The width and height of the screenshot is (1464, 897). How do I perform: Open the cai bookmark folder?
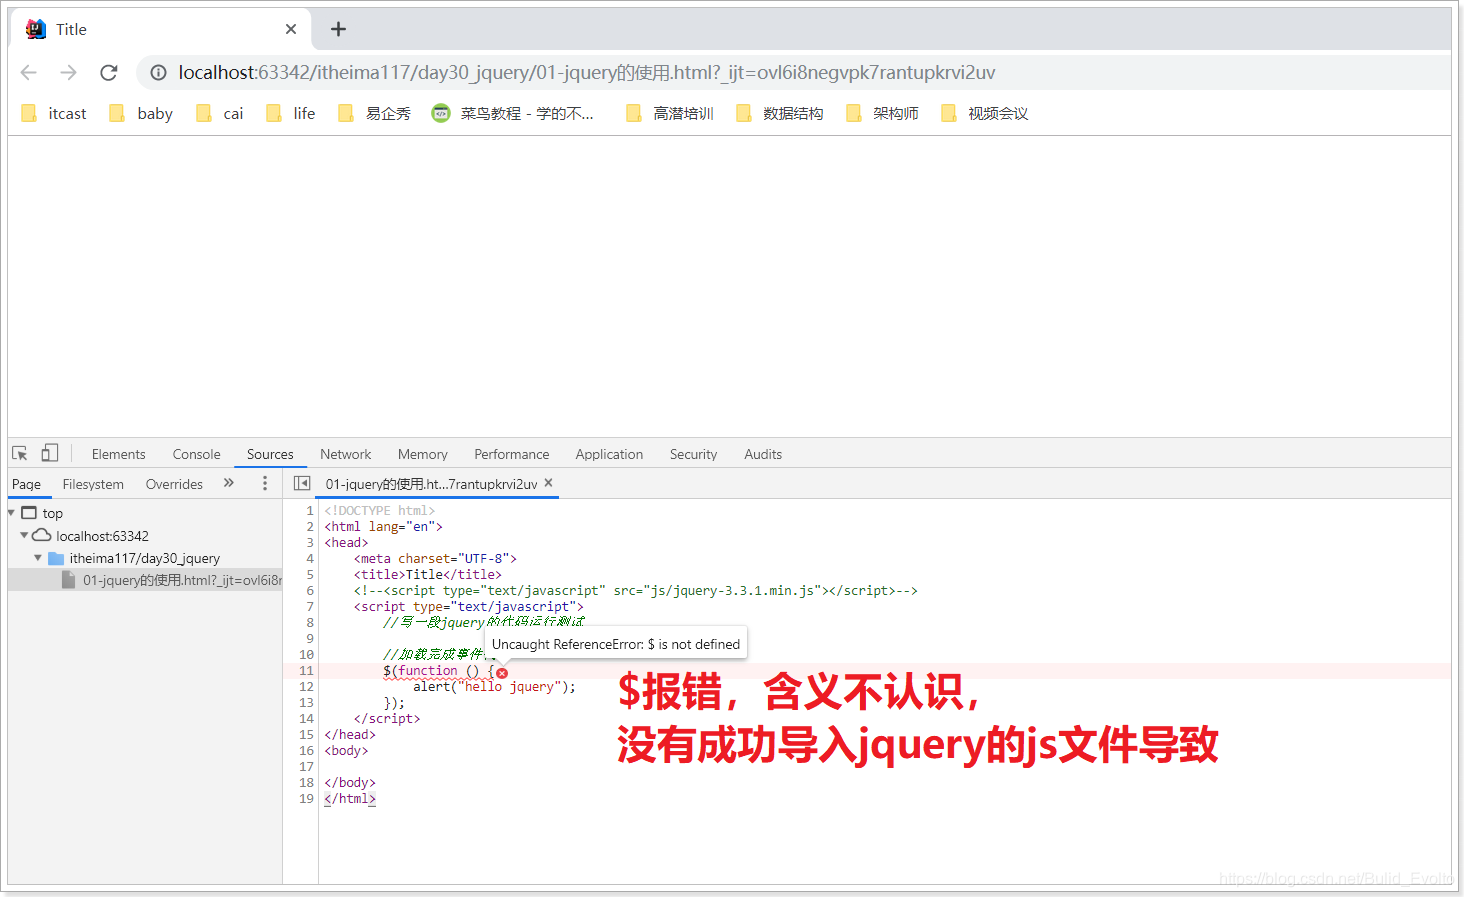click(220, 113)
